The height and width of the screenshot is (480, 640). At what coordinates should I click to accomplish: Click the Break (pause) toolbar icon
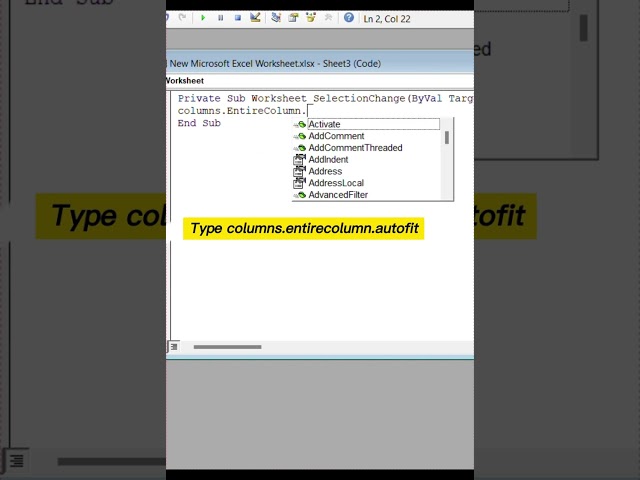pos(220,18)
